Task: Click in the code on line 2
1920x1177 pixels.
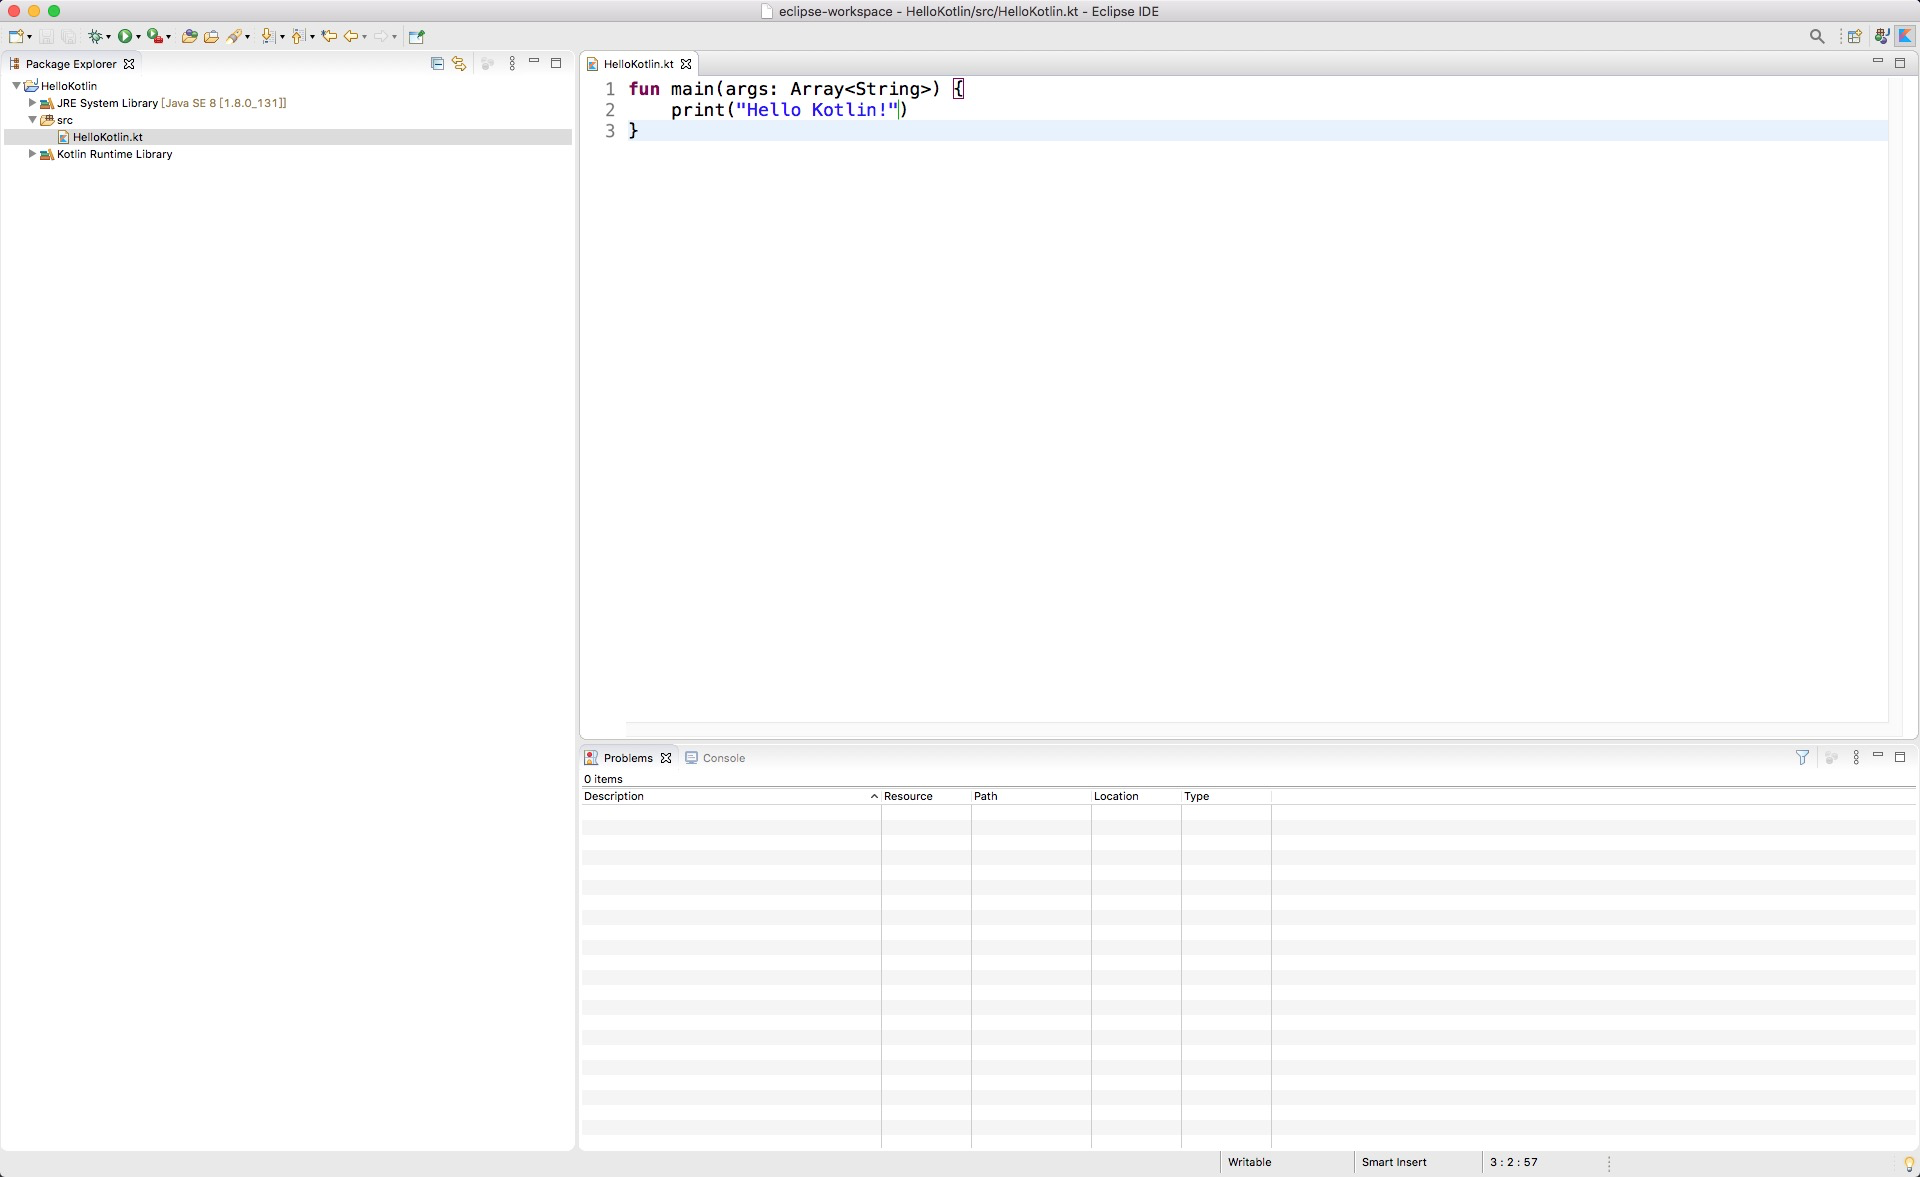Action: tap(789, 110)
